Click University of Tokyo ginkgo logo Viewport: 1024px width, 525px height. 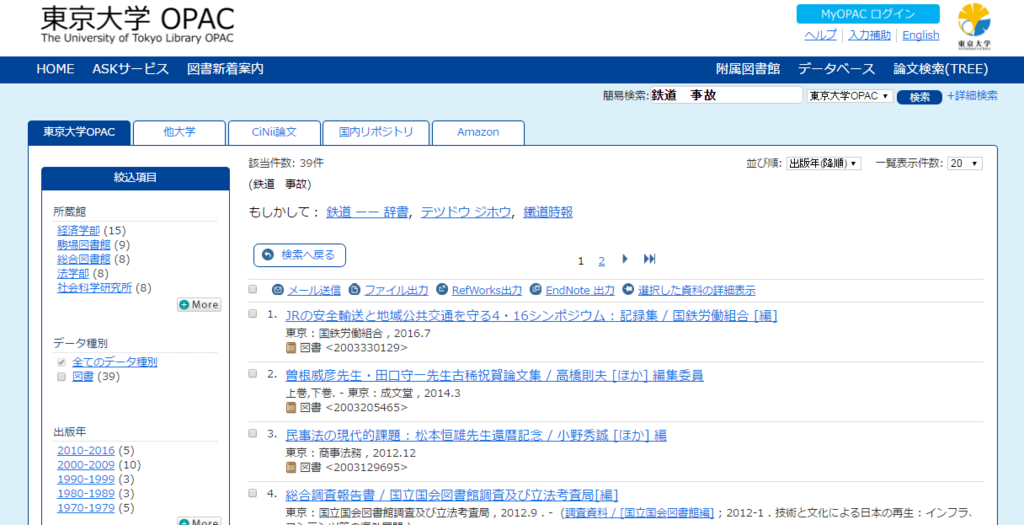tap(974, 26)
